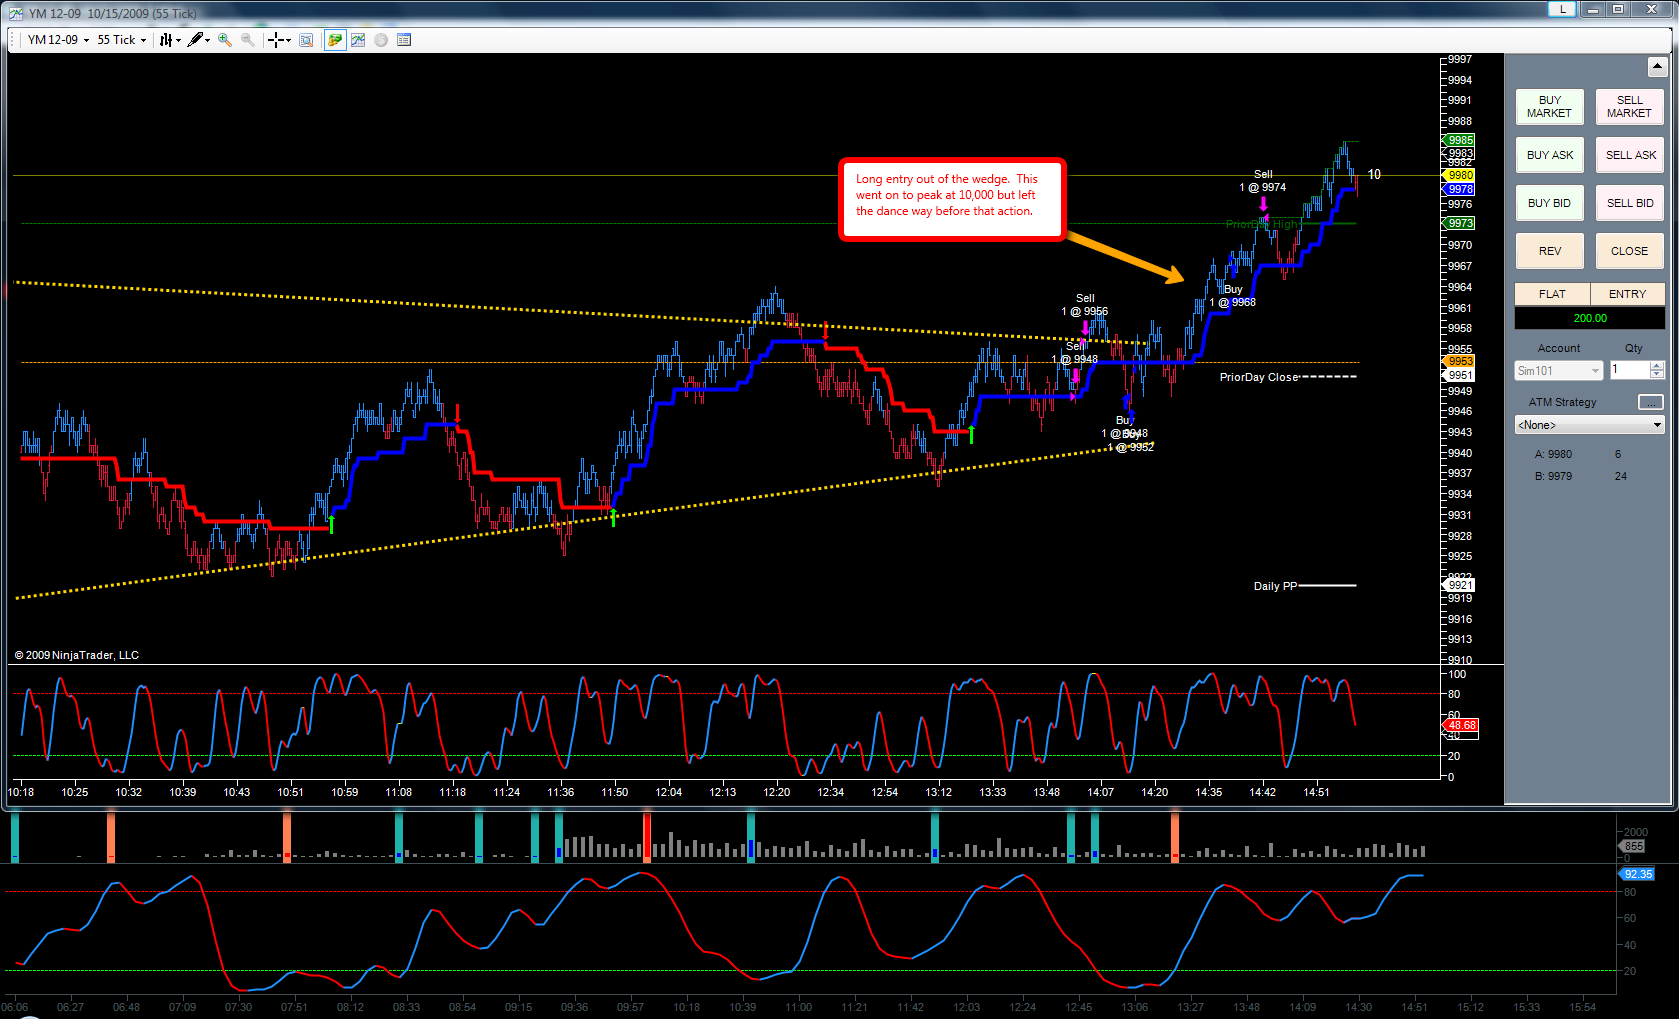Open the Sim101 Account dropdown
This screenshot has height=1019, width=1679.
[x=1558, y=371]
